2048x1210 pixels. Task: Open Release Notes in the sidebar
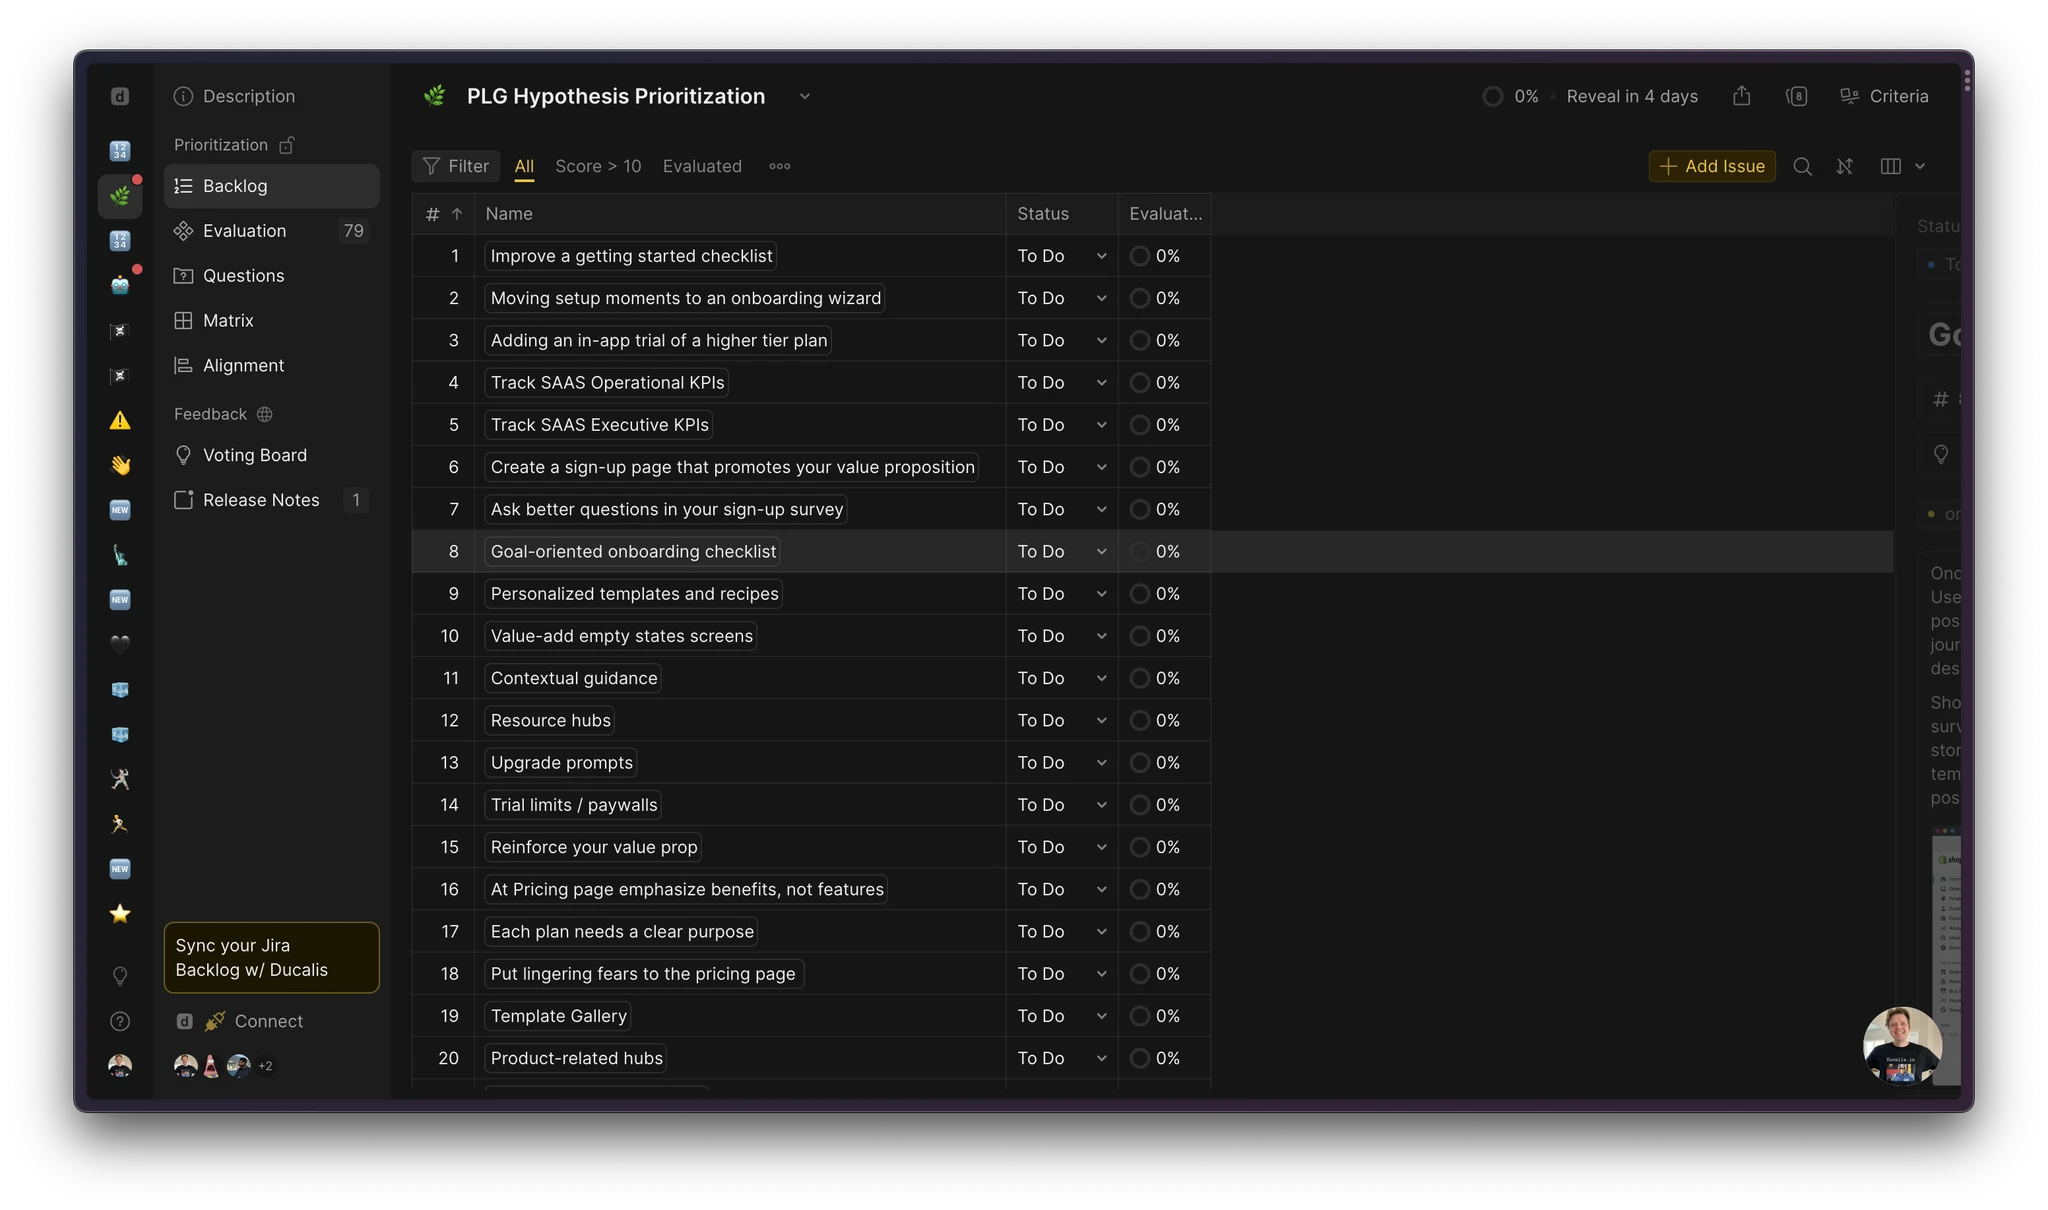pos(272,500)
